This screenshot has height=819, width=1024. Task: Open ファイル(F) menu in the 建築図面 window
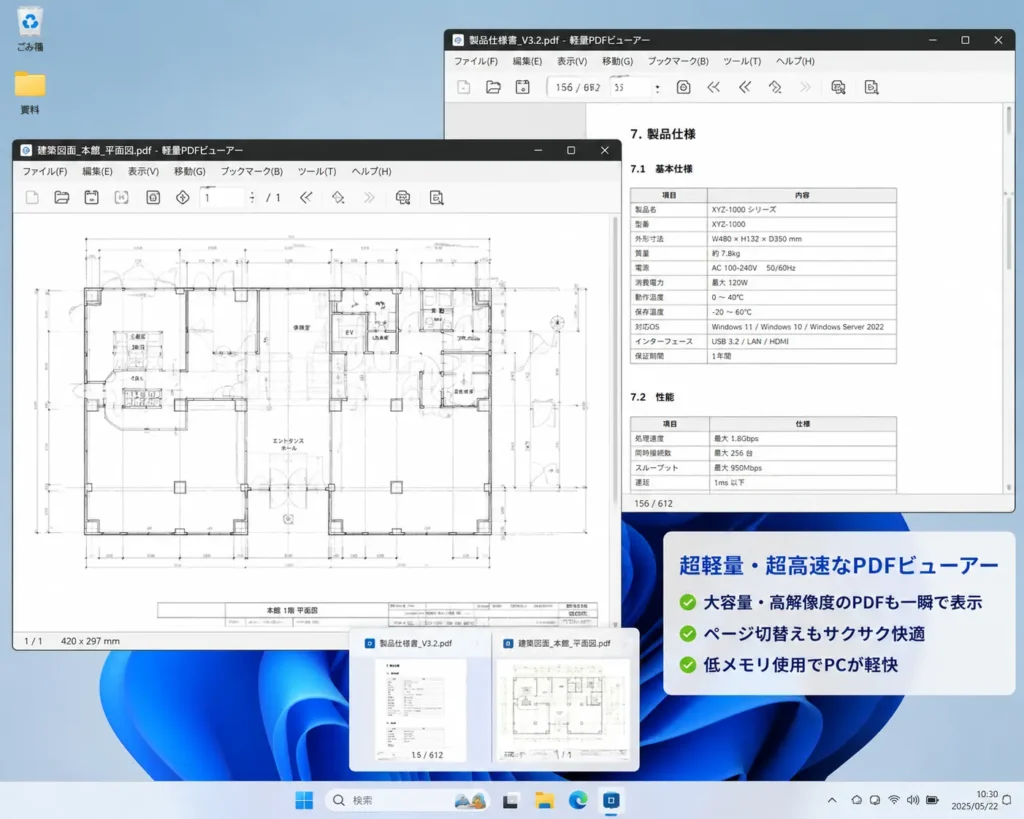[x=45, y=171]
